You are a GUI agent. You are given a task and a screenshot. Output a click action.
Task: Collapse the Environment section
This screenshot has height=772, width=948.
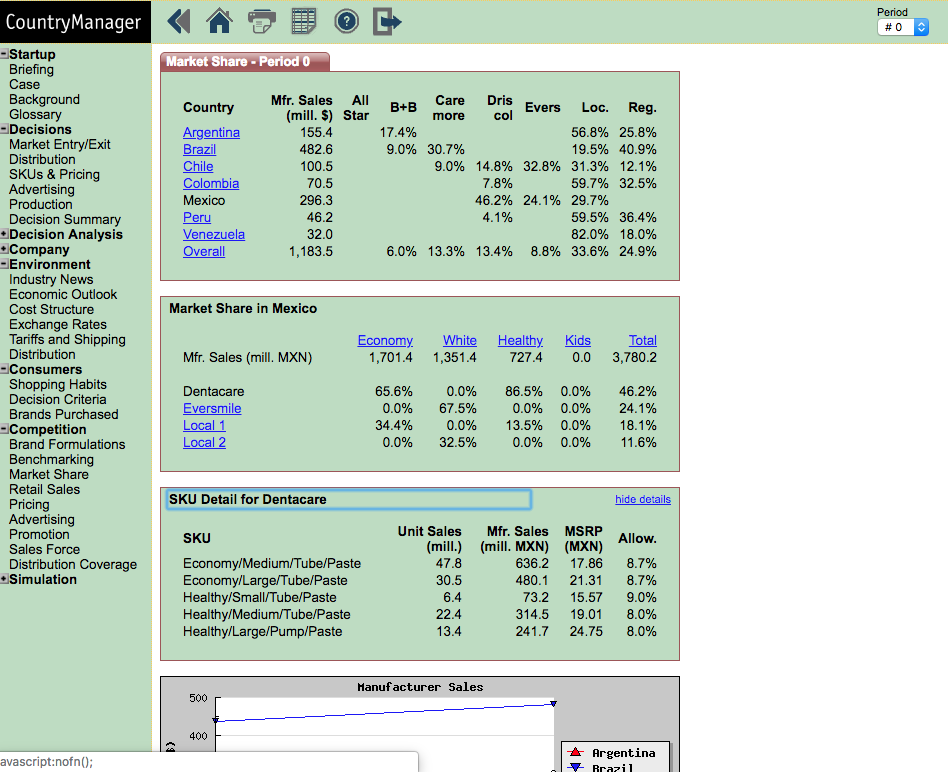click(4, 264)
